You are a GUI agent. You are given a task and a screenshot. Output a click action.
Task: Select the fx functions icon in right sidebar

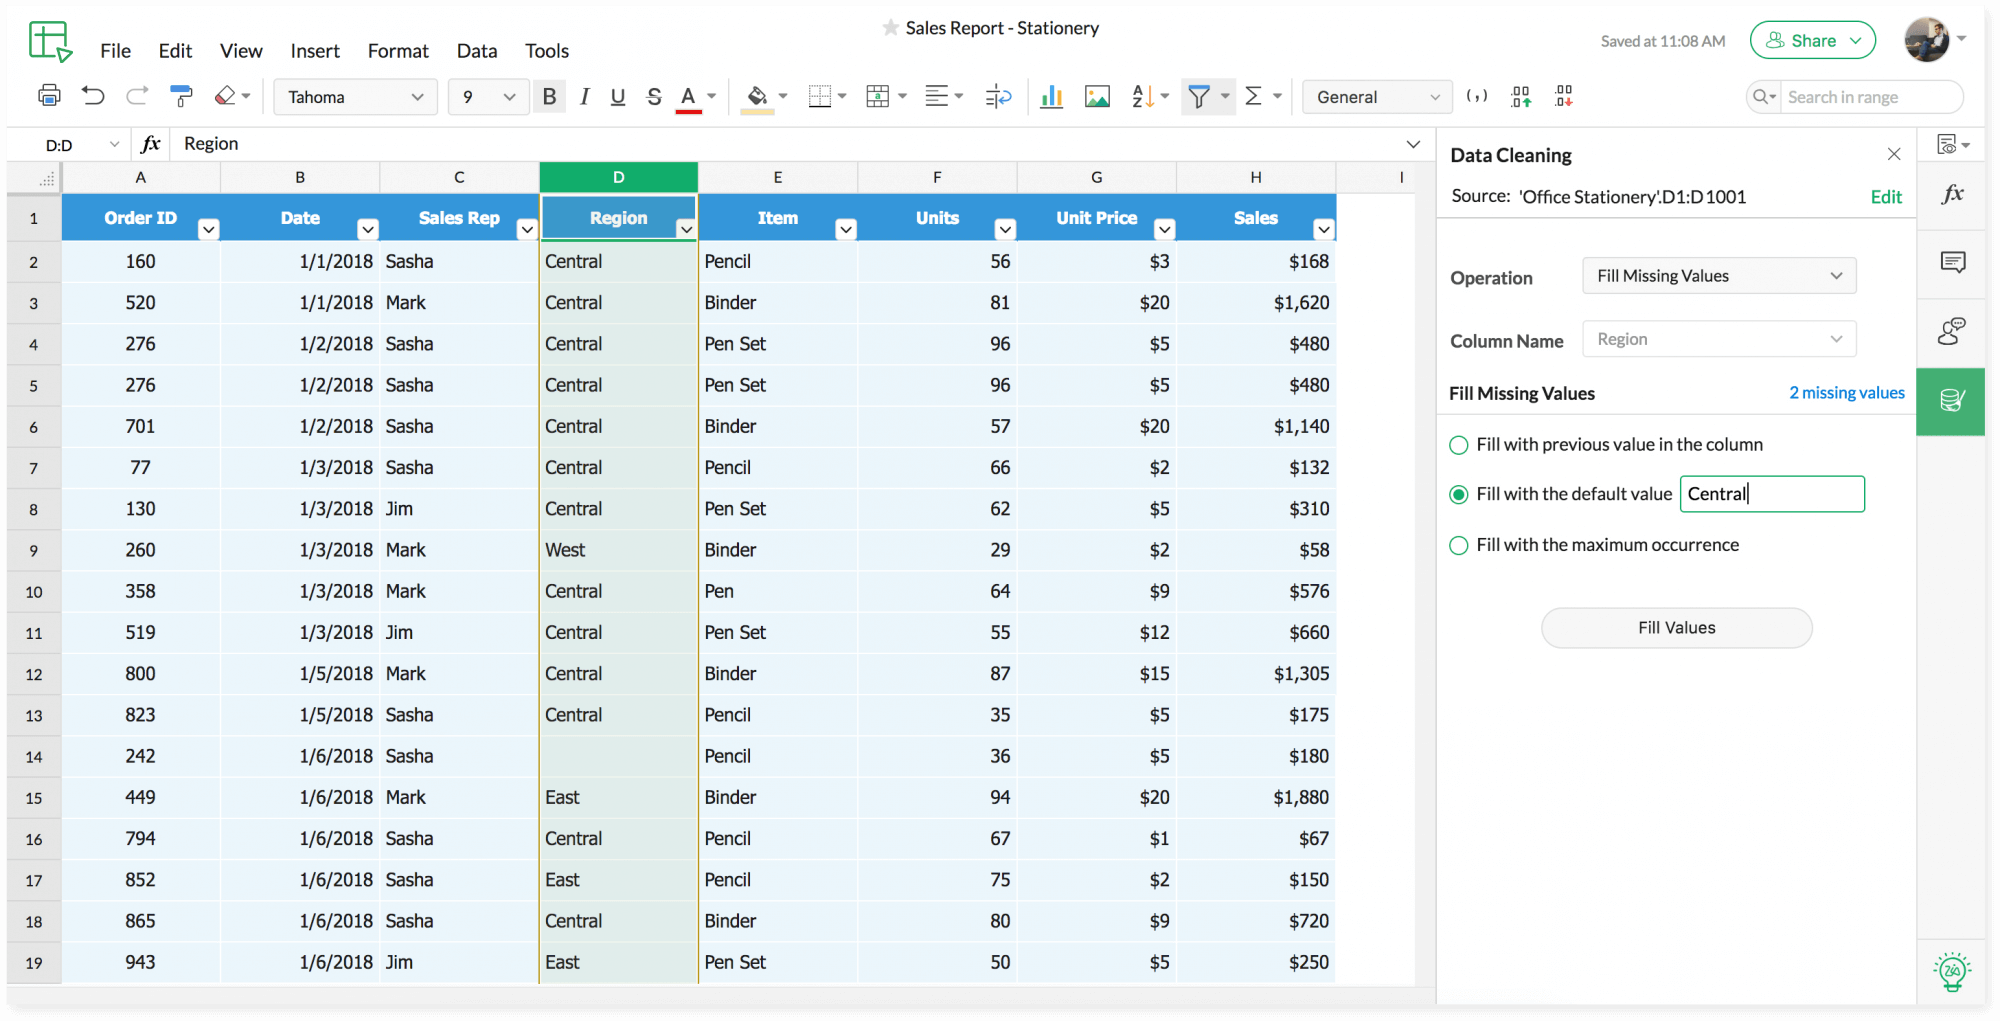coord(1951,195)
